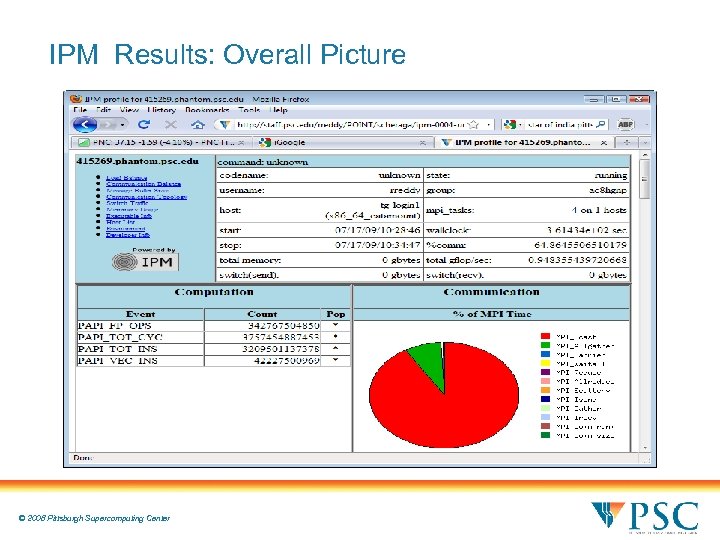Open a new tab with plus button
Viewport: 720px width, 540px height.
pos(627,143)
